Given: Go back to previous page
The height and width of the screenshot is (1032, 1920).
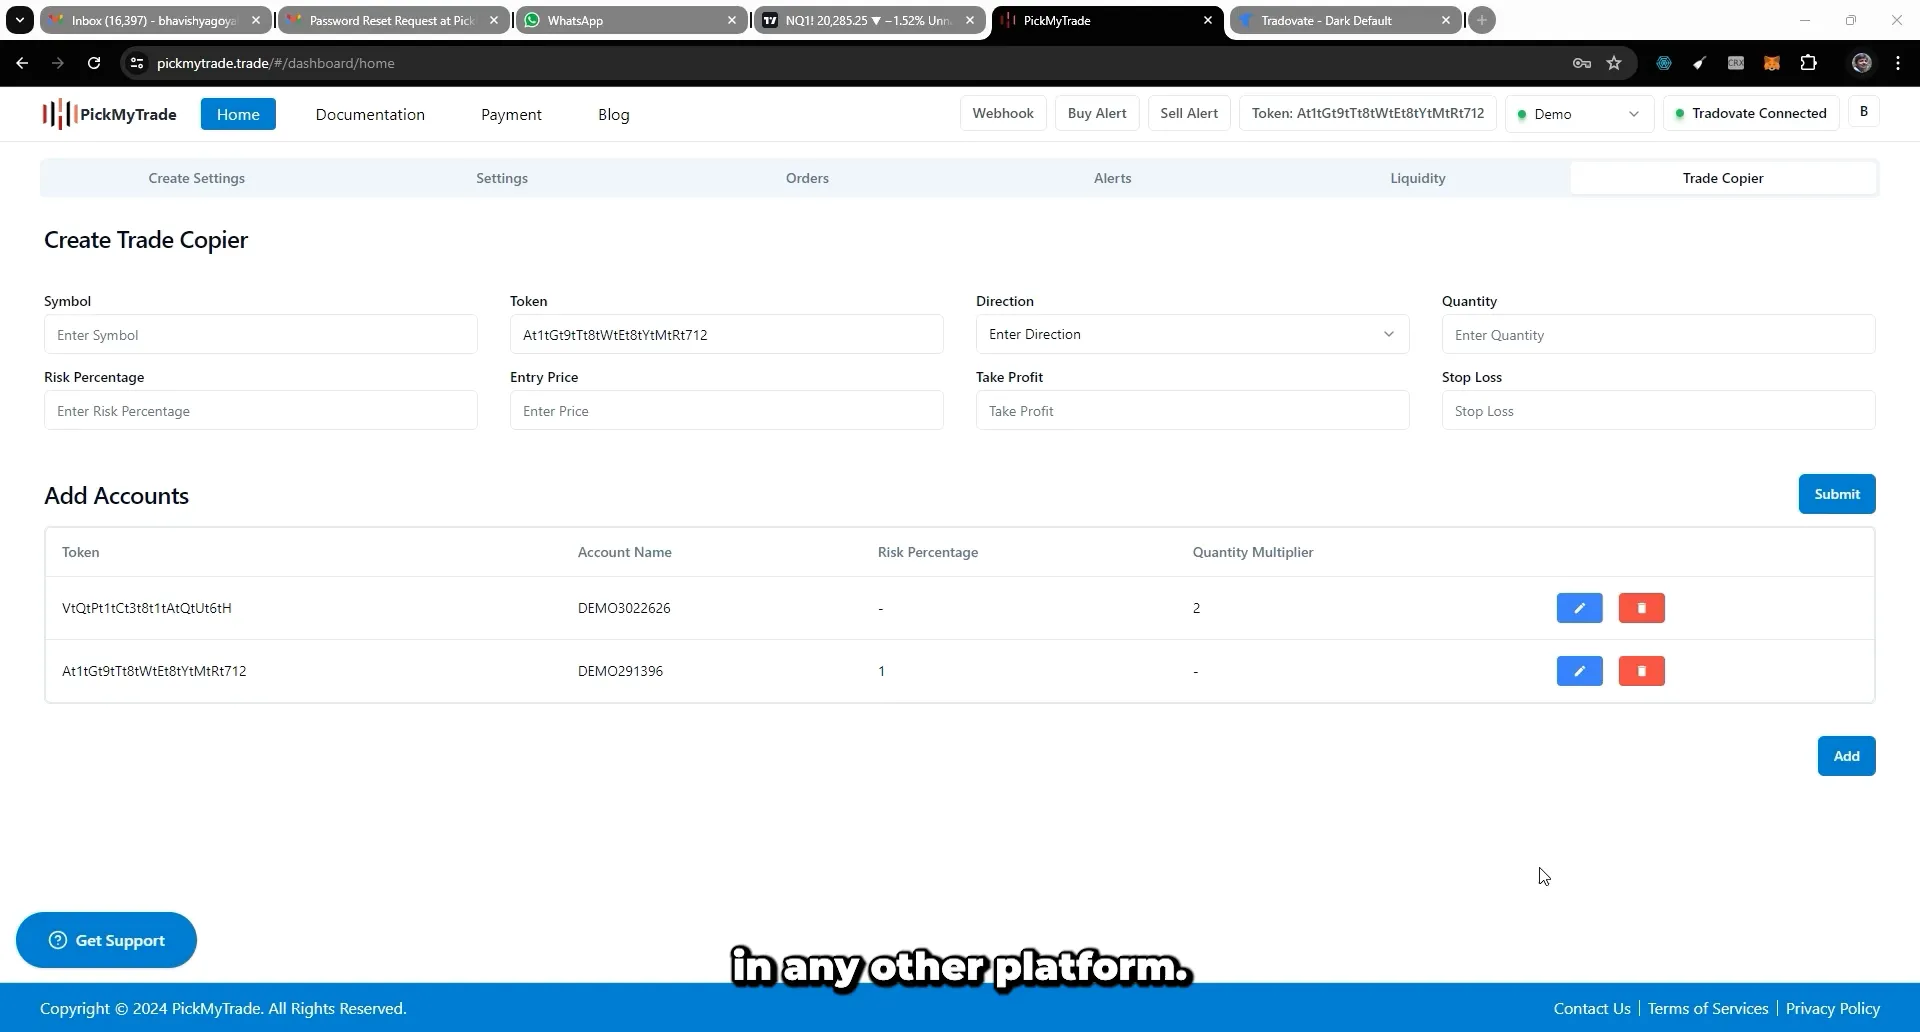Looking at the screenshot, I should click(22, 63).
